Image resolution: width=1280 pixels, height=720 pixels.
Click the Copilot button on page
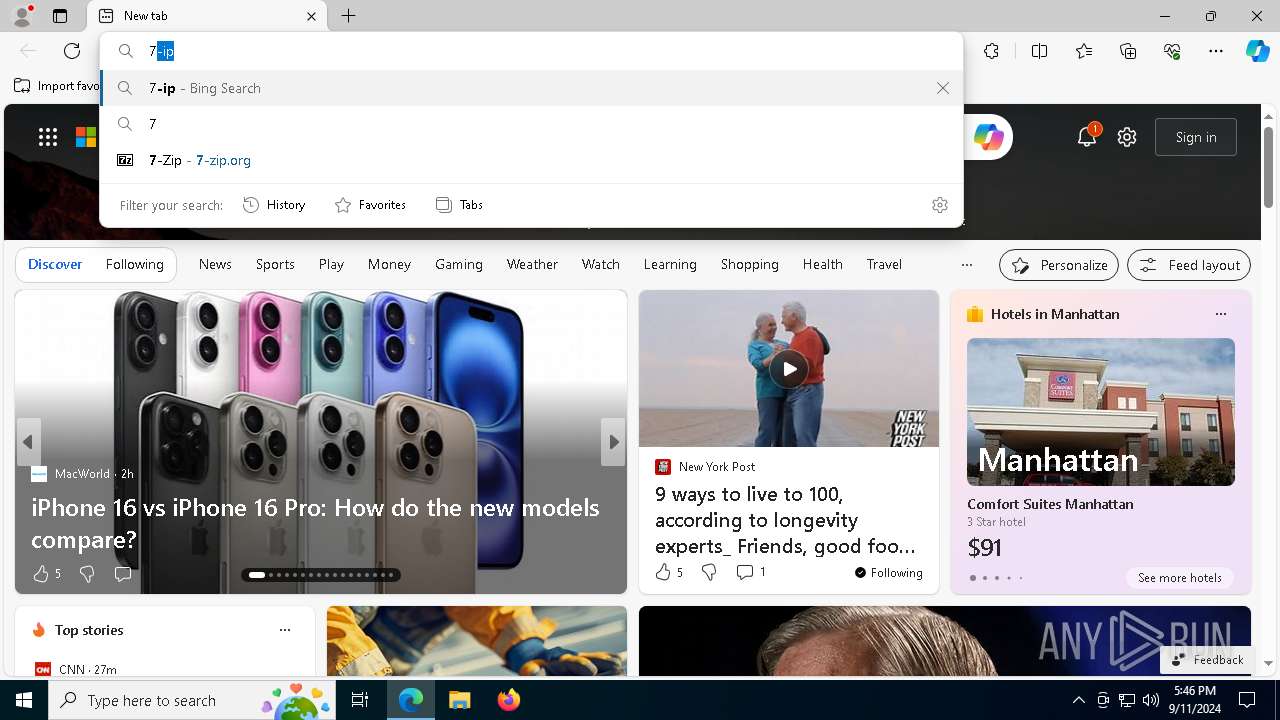click(x=988, y=137)
